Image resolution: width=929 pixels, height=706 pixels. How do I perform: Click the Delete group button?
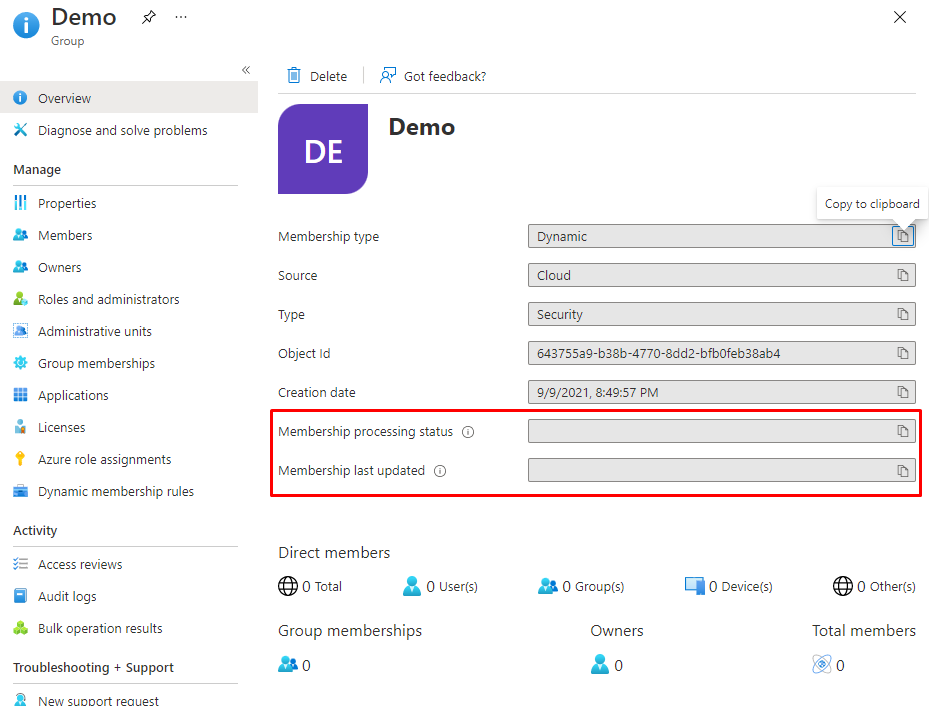(x=317, y=76)
